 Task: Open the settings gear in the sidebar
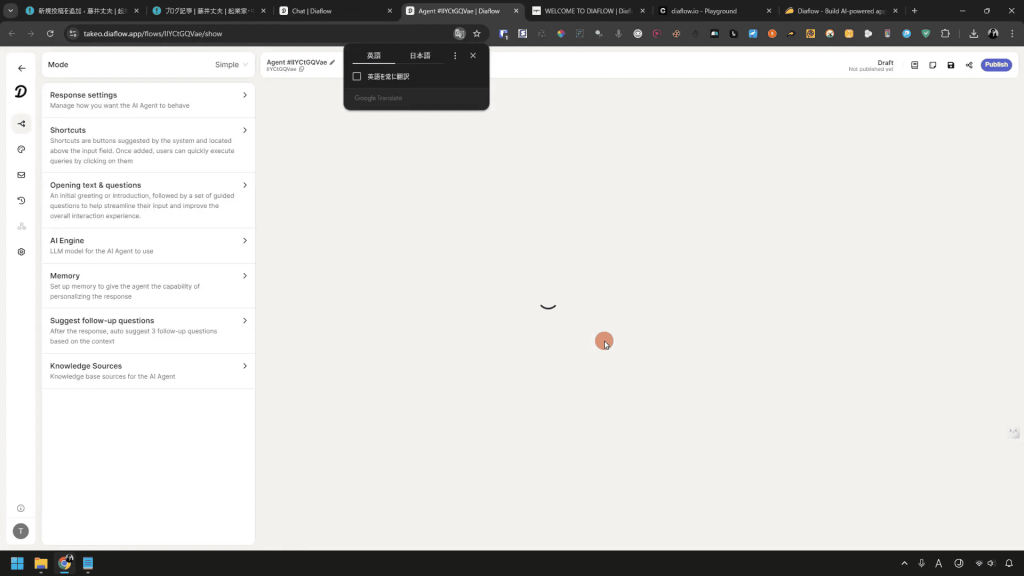pos(22,251)
